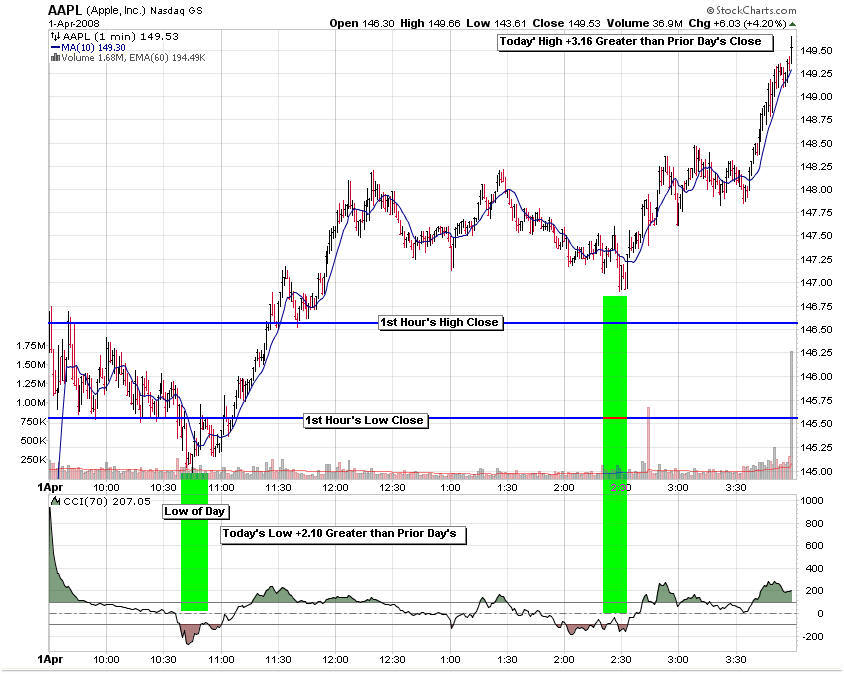This screenshot has width=844, height=674.
Task: Click the 11:30 time label under price panel
Action: 278,488
